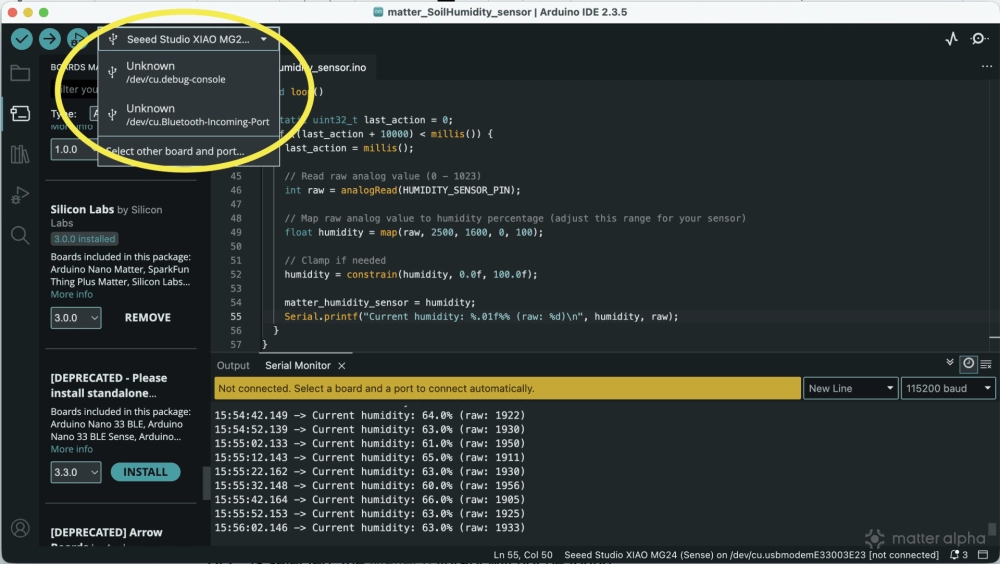
Task: Expand the Seeed Studio XIAO board selector
Action: (x=189, y=39)
